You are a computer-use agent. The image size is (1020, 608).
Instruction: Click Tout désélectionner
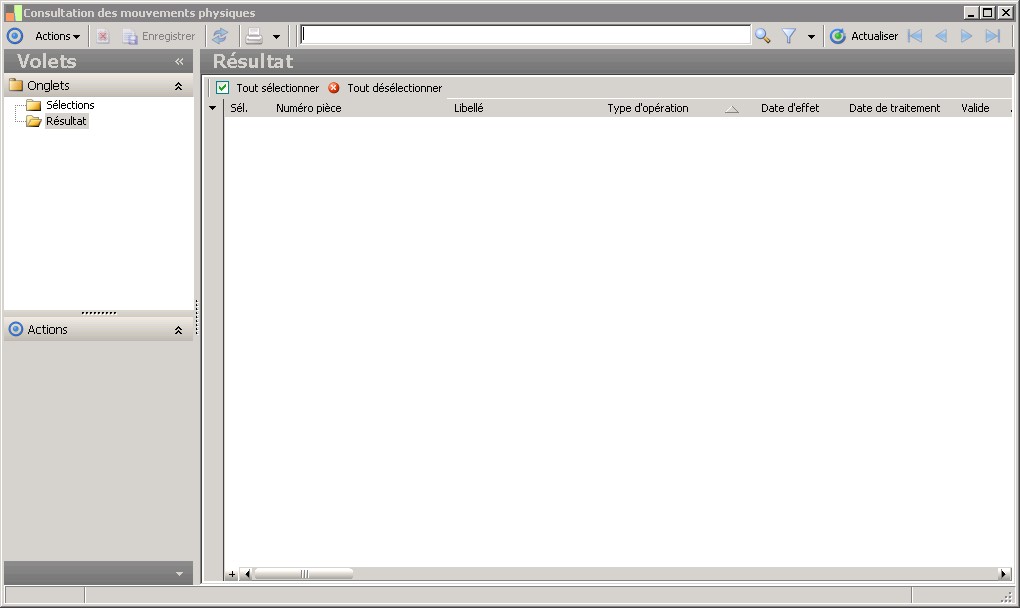(x=385, y=88)
